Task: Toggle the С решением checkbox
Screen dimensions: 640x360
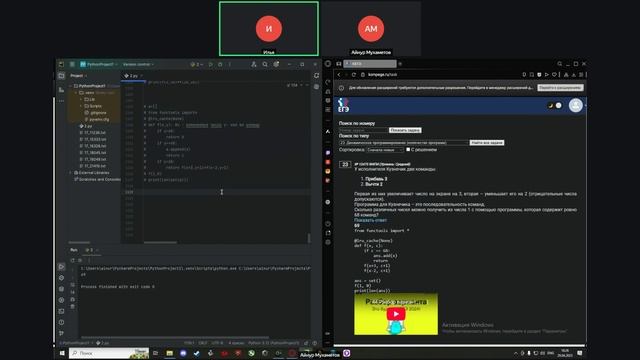Action: 408,150
